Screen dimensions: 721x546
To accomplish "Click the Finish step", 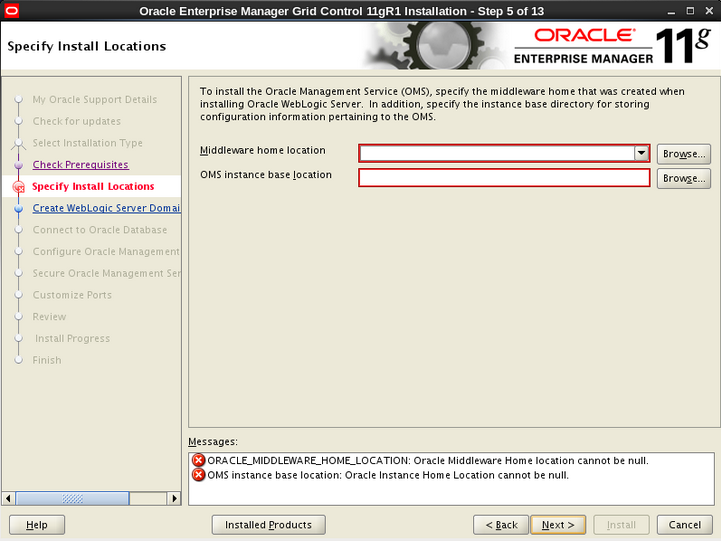I will [x=47, y=360].
